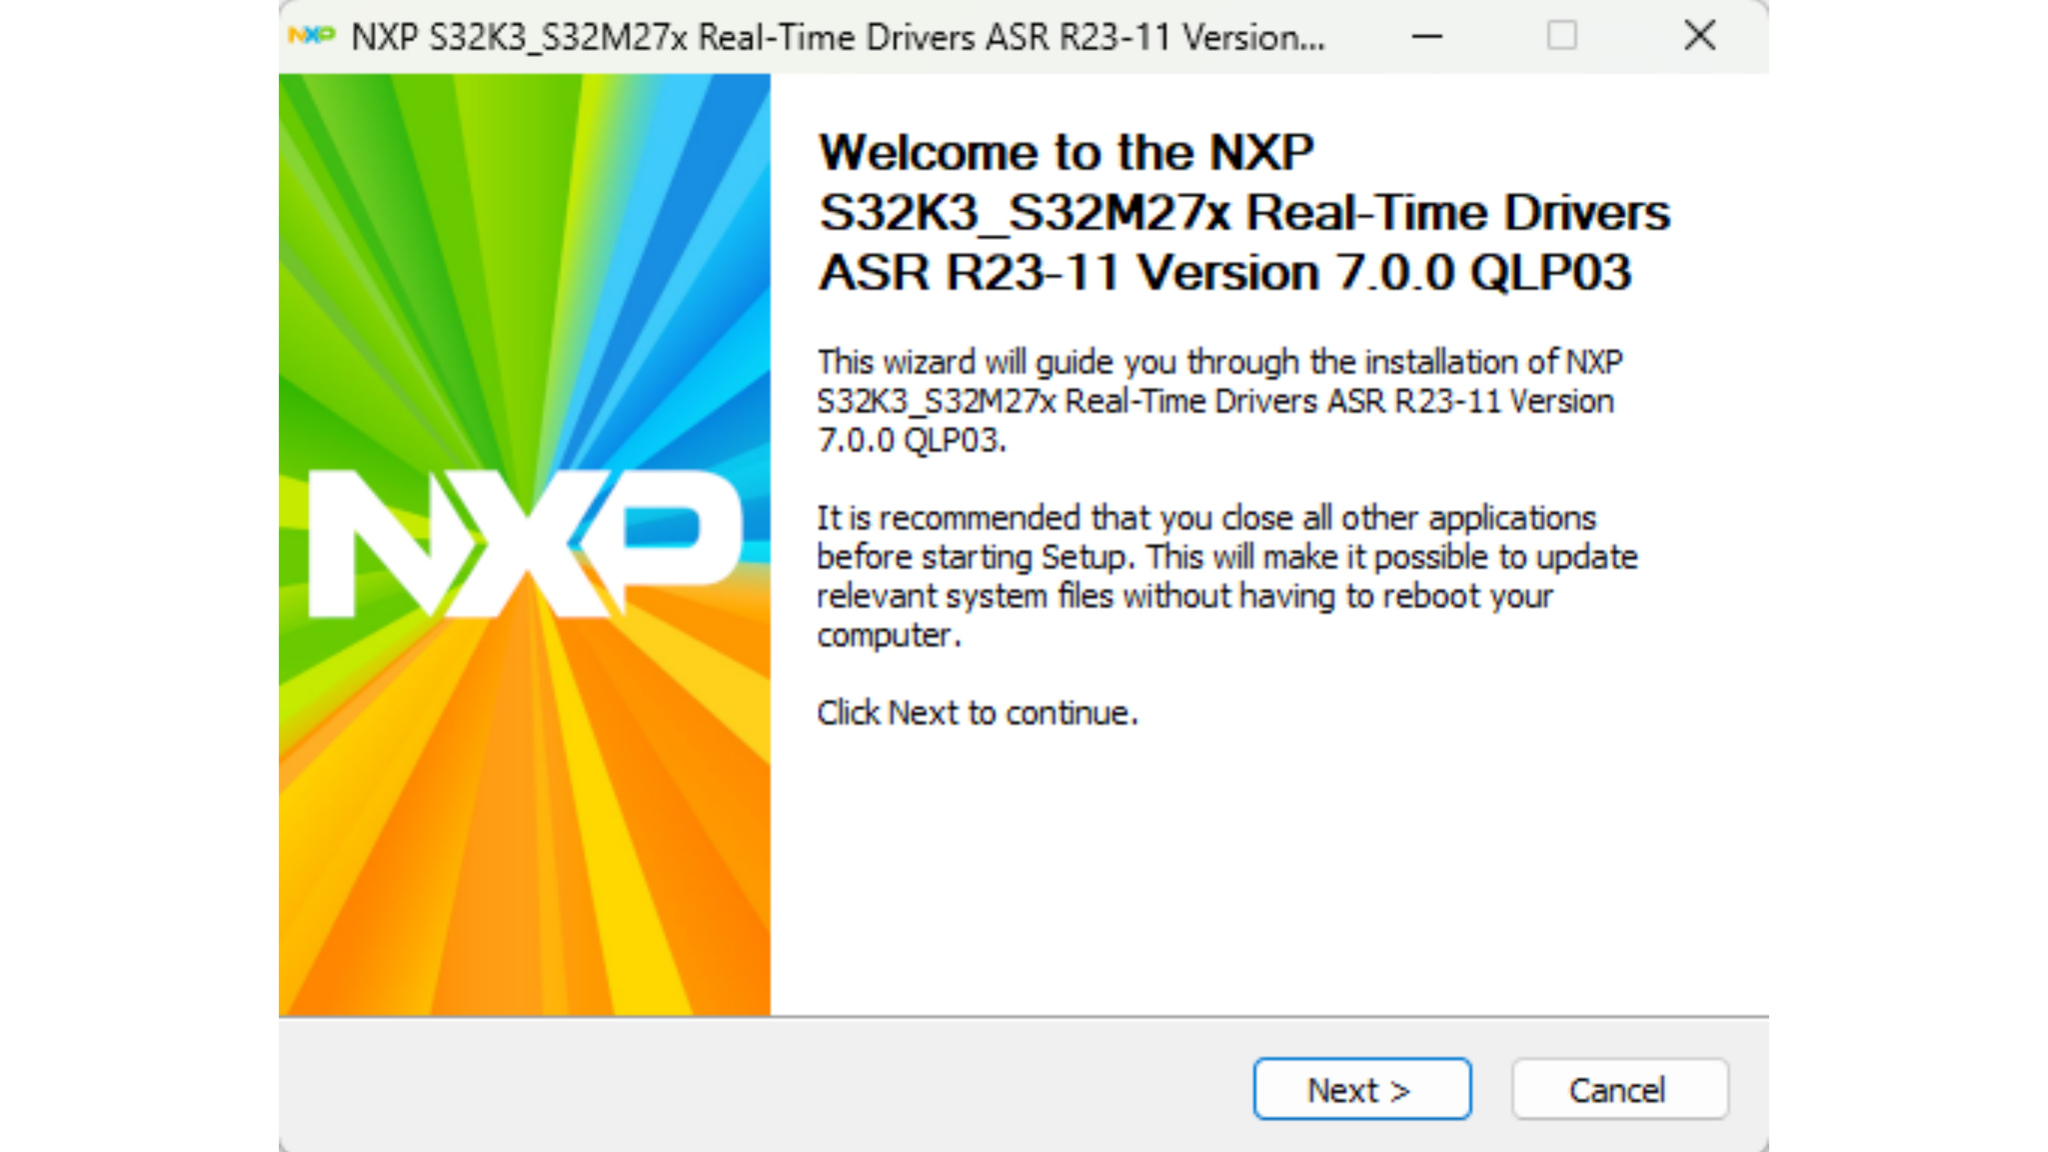Click the 'This wizard will guide you' paragraph

point(1219,400)
